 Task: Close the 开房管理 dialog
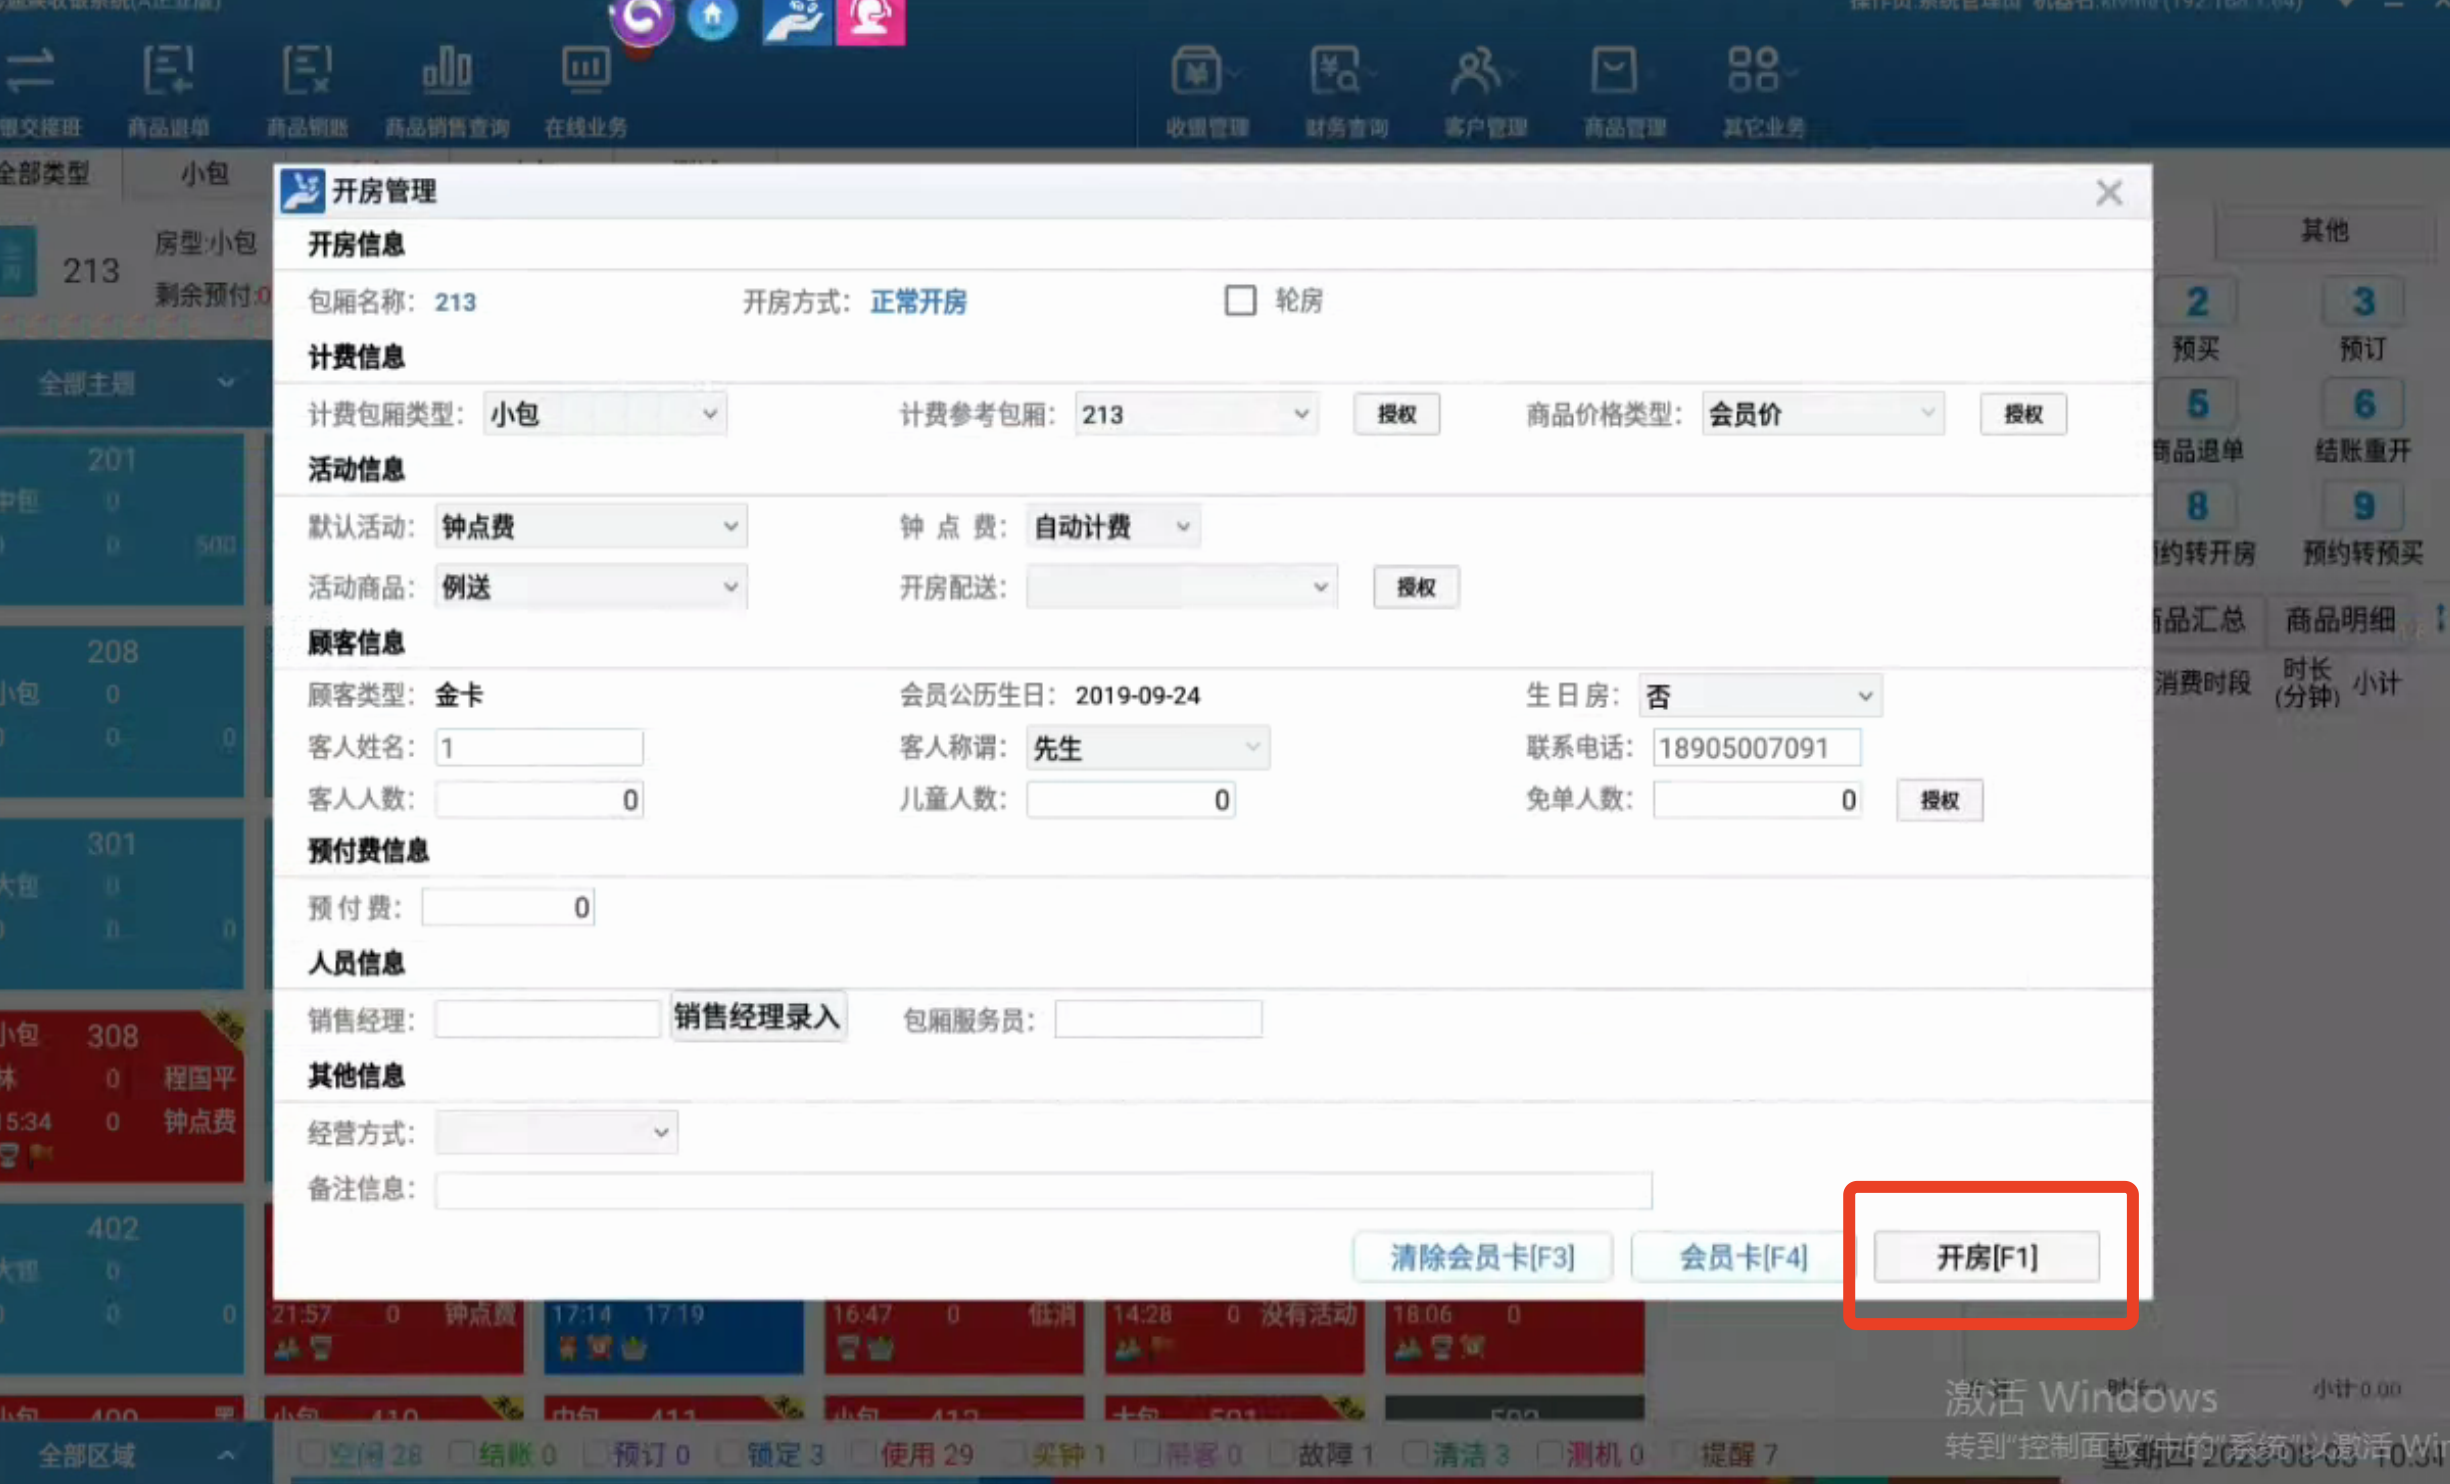(x=2108, y=192)
